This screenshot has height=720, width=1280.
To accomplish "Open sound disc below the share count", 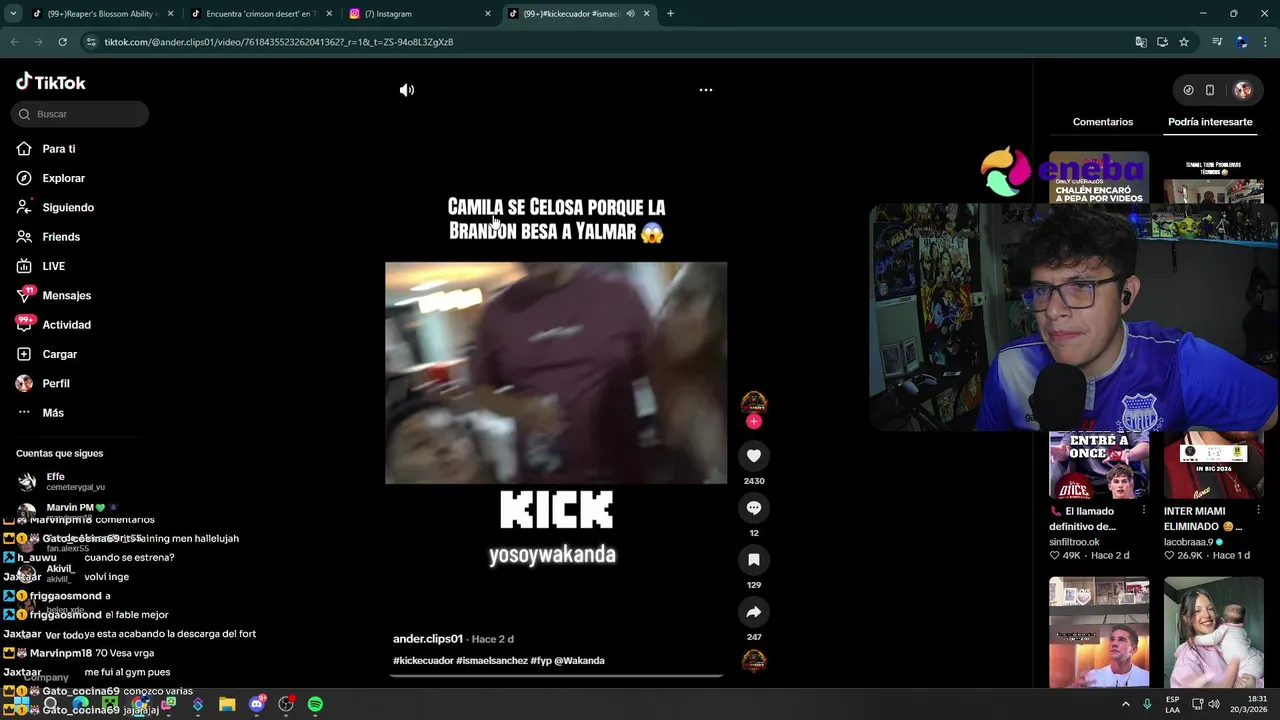I will tap(754, 661).
